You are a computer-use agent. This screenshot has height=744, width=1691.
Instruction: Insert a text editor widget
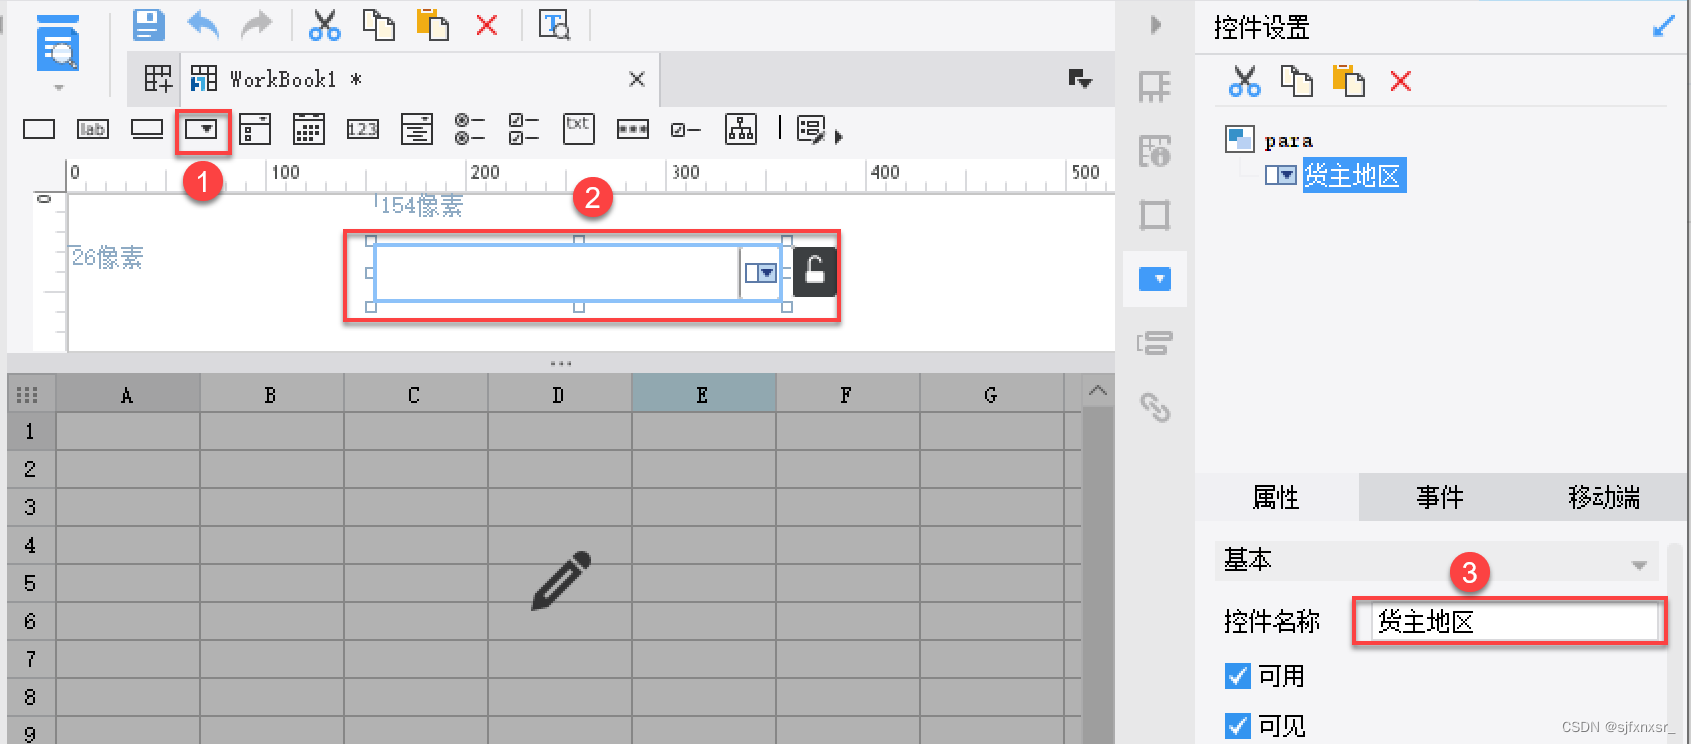39,129
